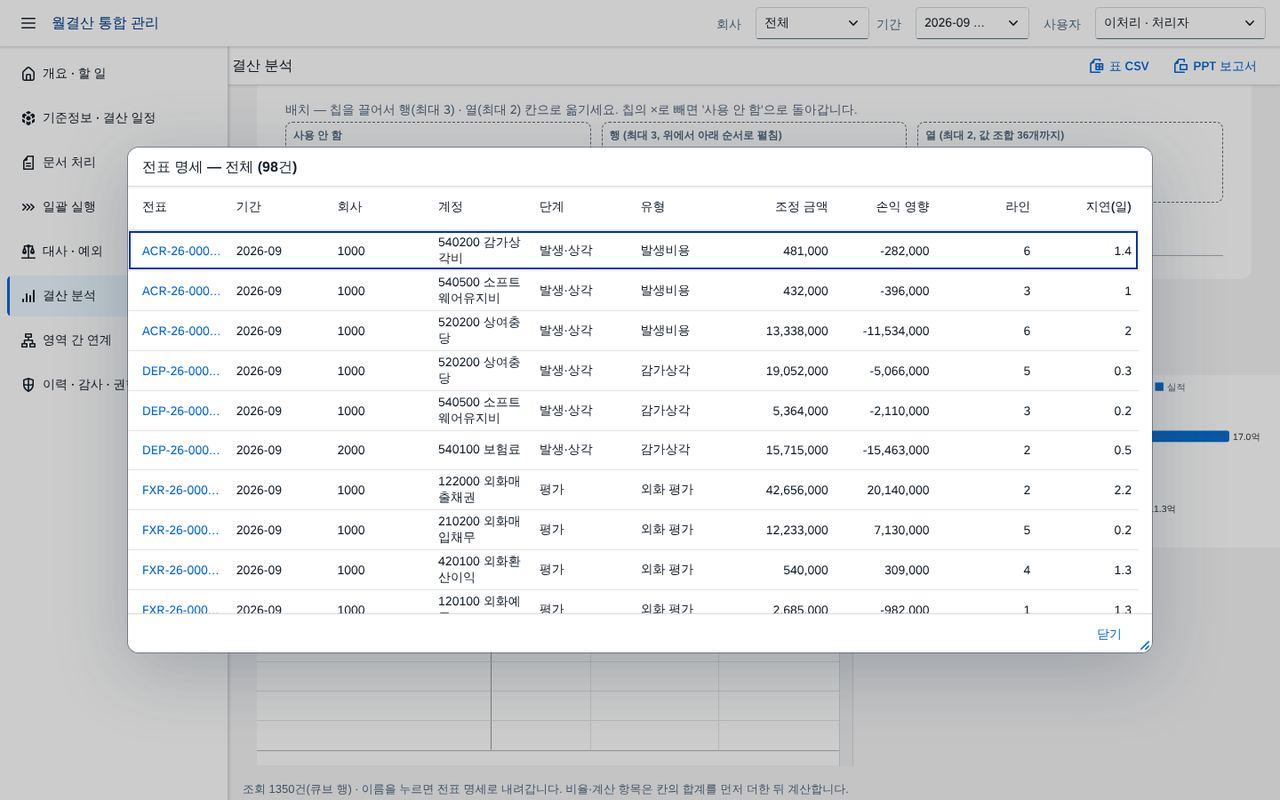Click the PPT 보고서 export icon
Viewport: 1280px width, 800px height.
1180,66
